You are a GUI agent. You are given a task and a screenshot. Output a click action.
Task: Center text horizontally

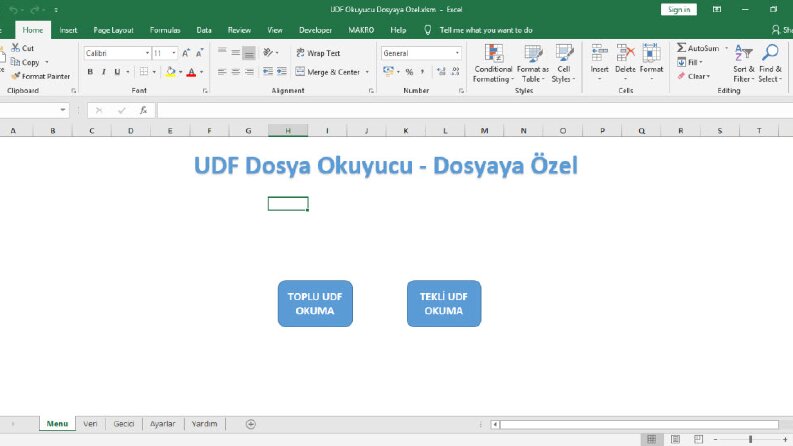[x=236, y=72]
